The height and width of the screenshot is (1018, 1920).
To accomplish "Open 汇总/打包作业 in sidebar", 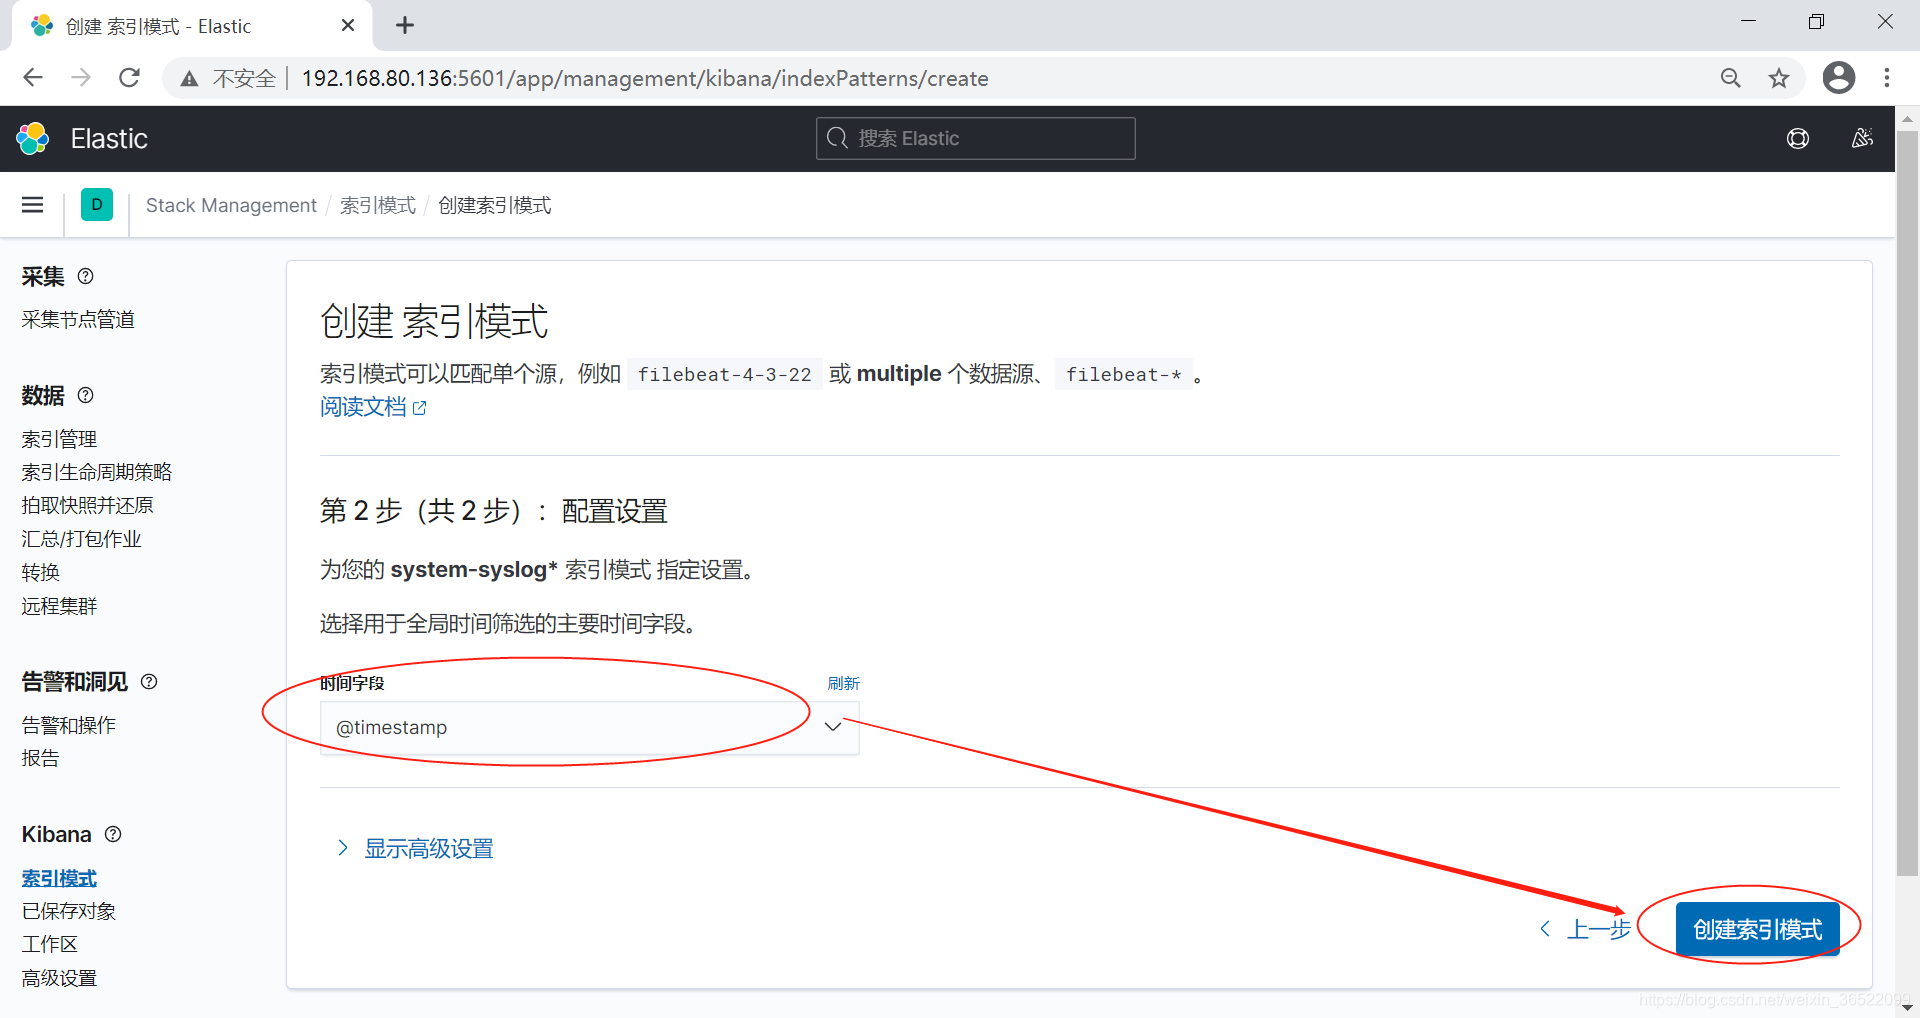I will (x=82, y=539).
